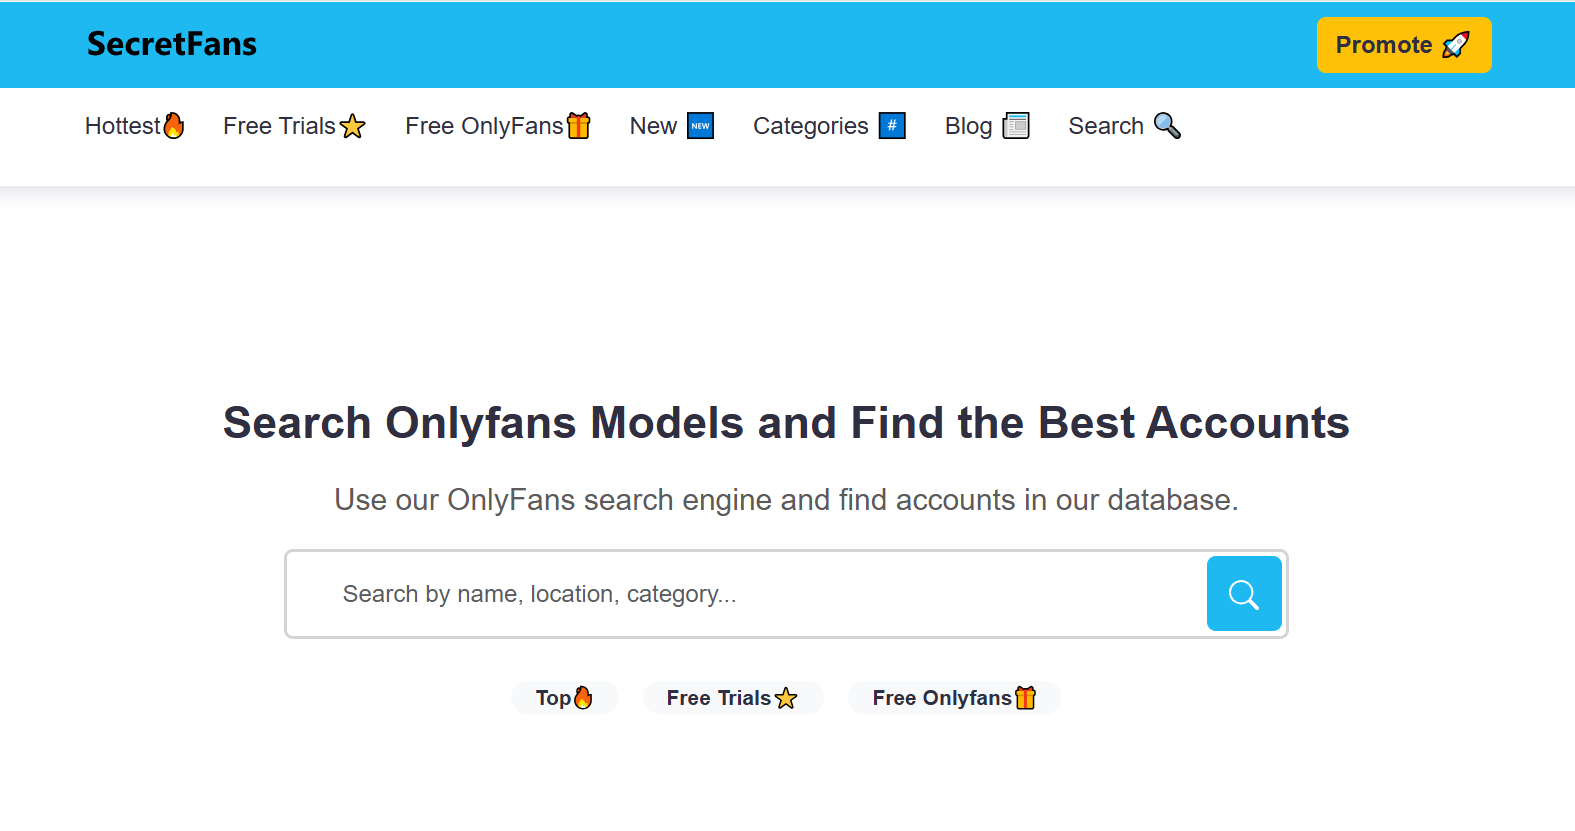Select the Search navigation text link

[1105, 126]
